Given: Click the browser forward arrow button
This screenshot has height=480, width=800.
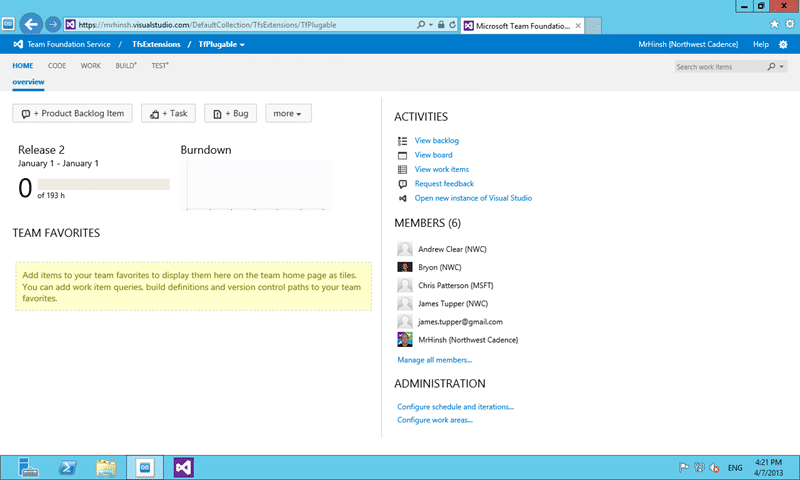Looking at the screenshot, I should coord(53,24).
